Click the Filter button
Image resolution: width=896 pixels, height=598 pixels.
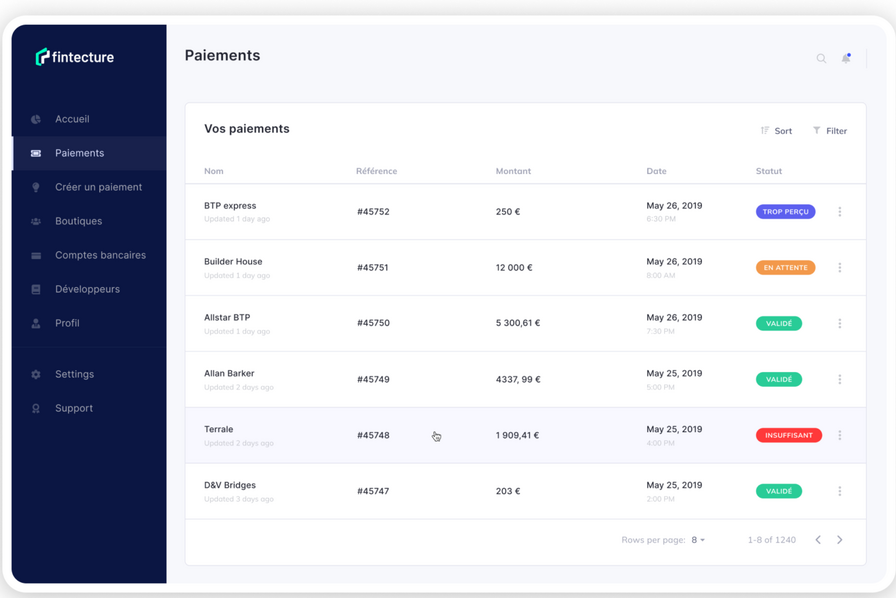(830, 131)
